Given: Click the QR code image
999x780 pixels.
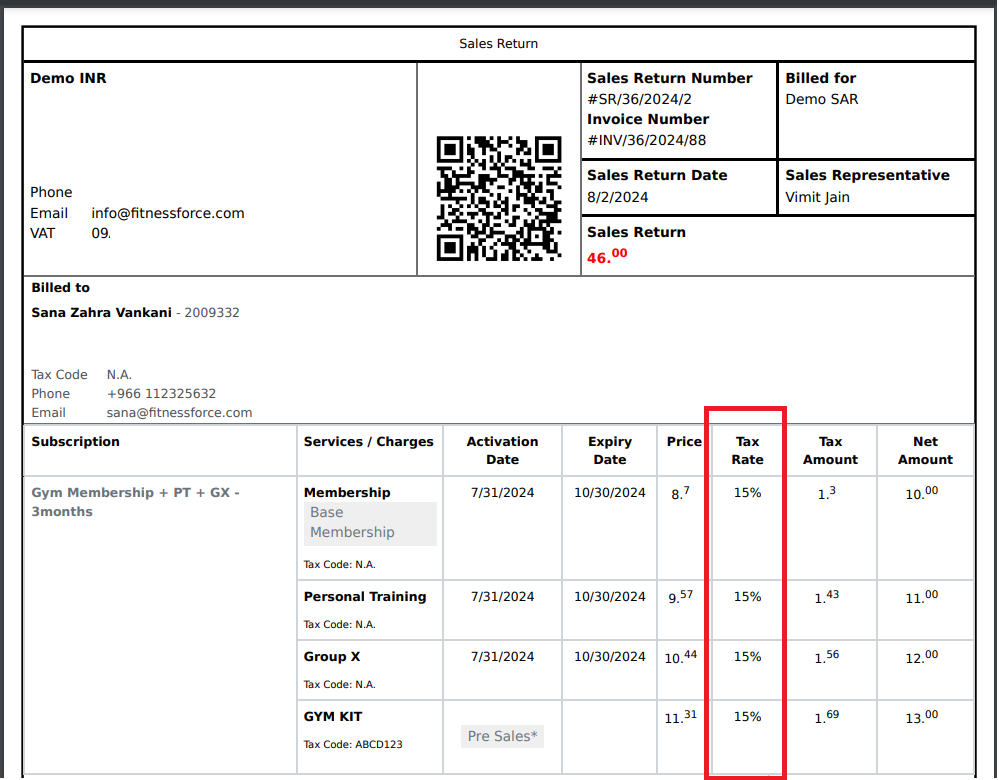Looking at the screenshot, I should (499, 199).
